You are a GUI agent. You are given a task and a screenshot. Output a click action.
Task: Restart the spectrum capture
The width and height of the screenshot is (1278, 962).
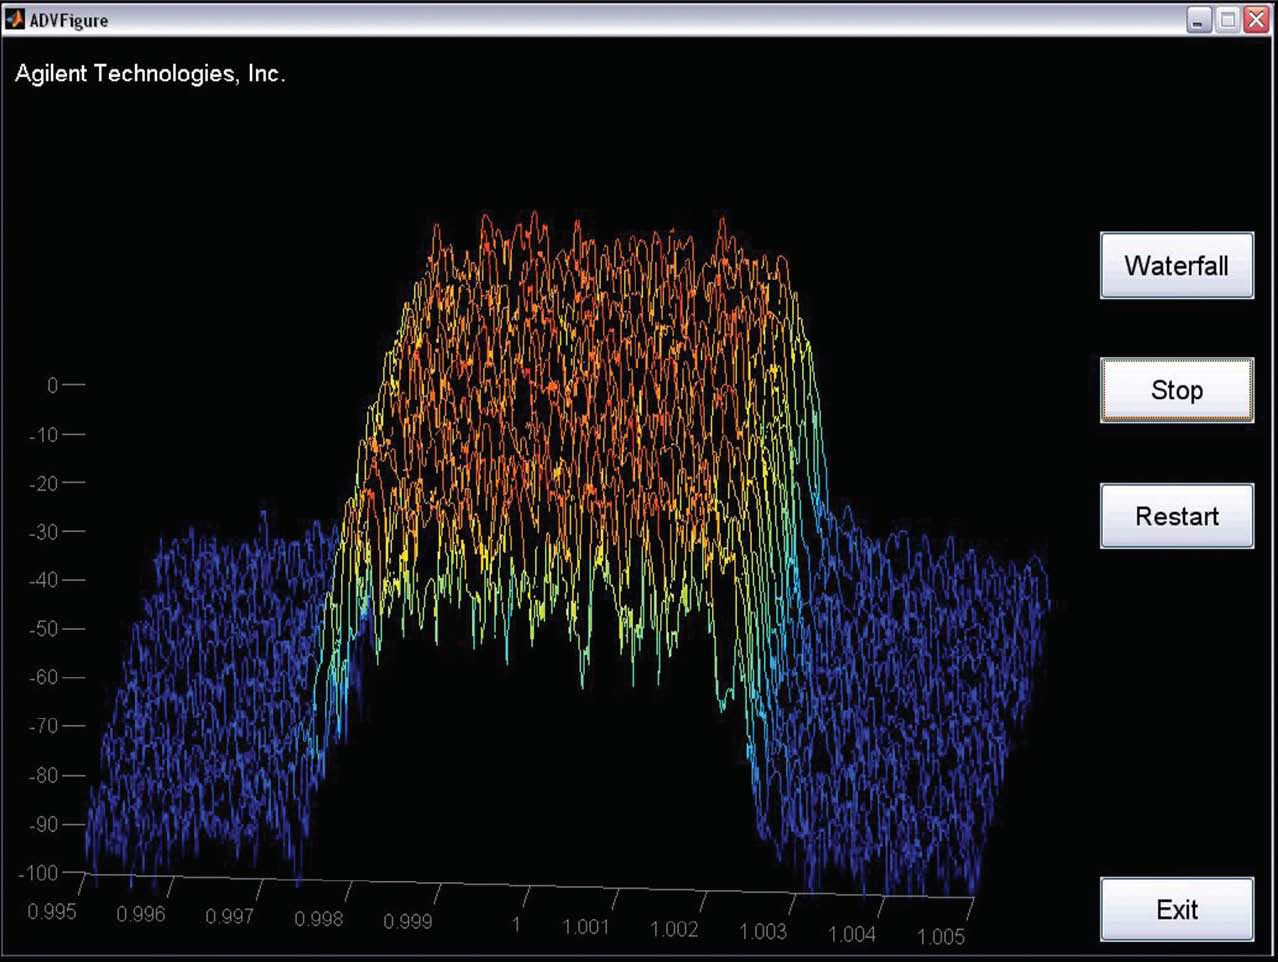pyautogui.click(x=1176, y=516)
